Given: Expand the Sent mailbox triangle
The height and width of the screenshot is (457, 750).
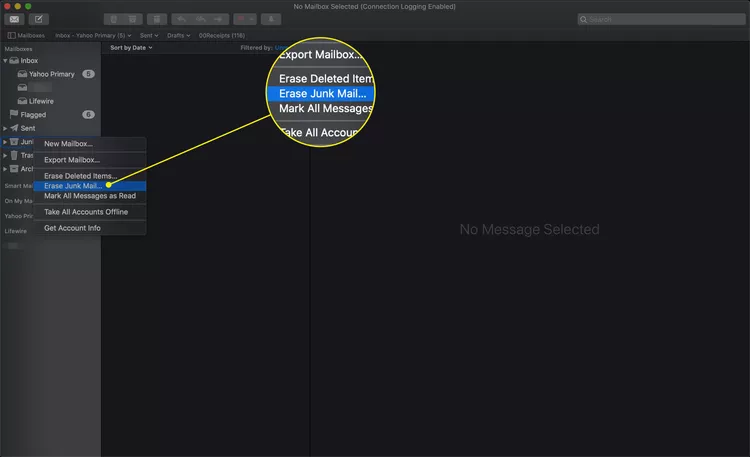Looking at the screenshot, I should pos(5,128).
